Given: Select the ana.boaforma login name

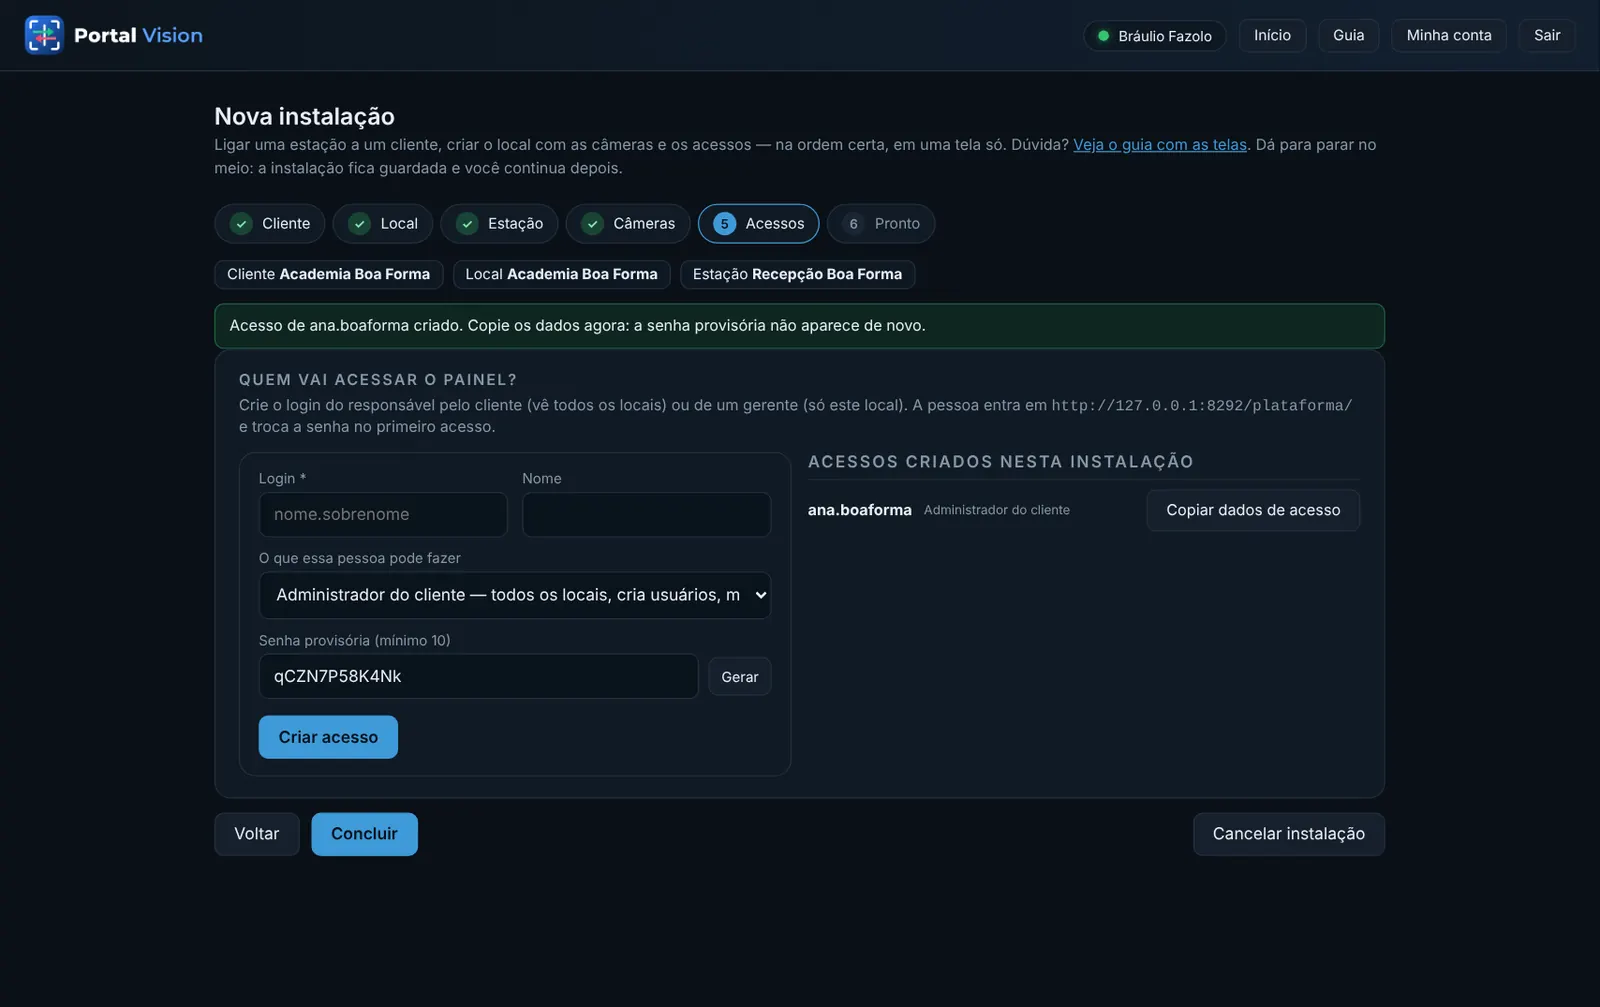Looking at the screenshot, I should pyautogui.click(x=860, y=510).
